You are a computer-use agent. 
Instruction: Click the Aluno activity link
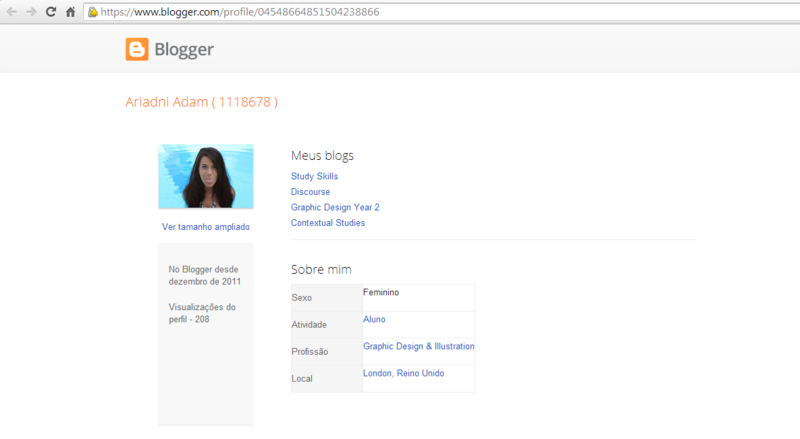point(374,319)
